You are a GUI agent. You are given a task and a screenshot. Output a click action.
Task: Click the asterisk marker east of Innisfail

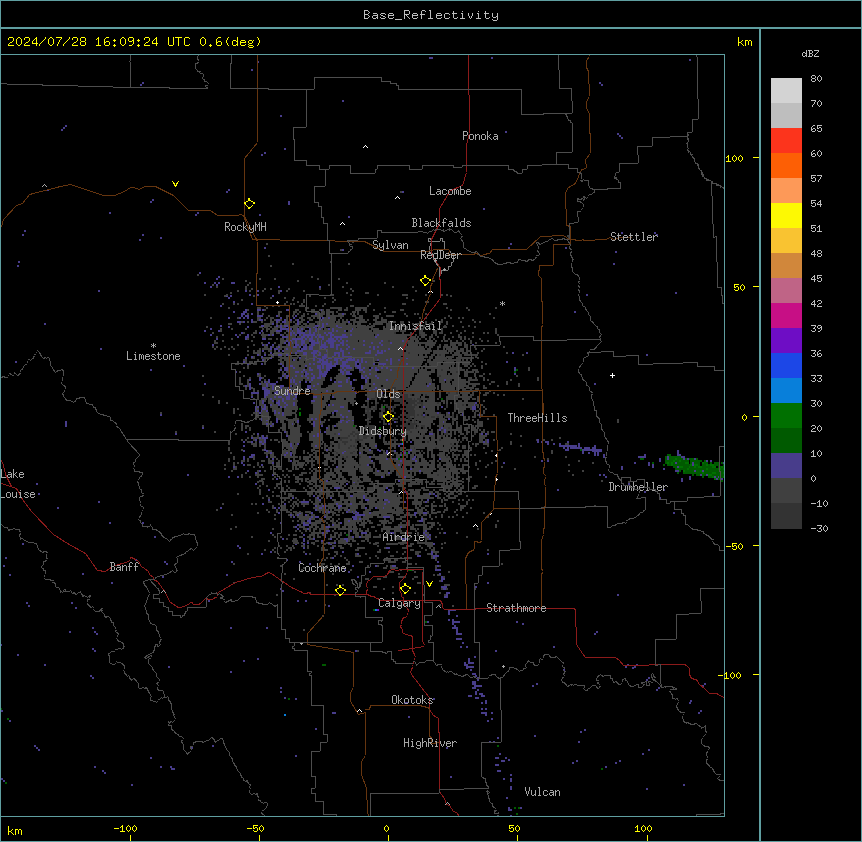coord(502,303)
